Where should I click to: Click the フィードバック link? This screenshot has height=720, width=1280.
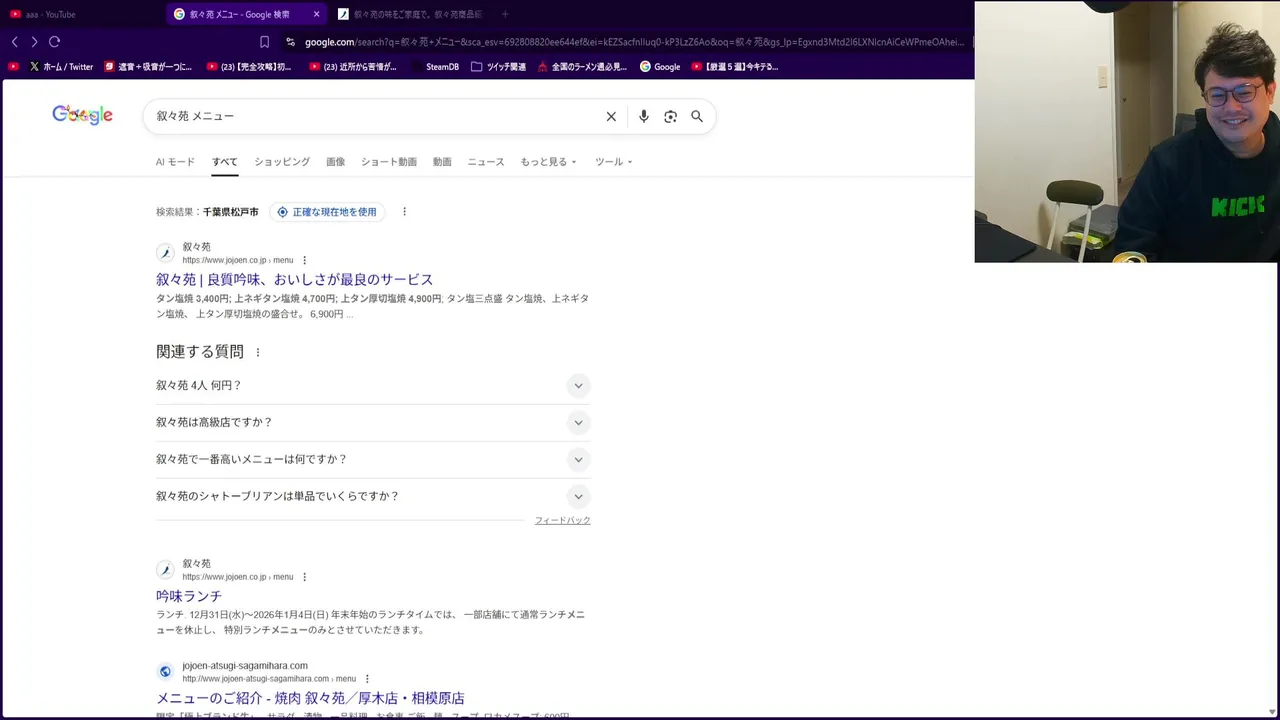coord(562,521)
